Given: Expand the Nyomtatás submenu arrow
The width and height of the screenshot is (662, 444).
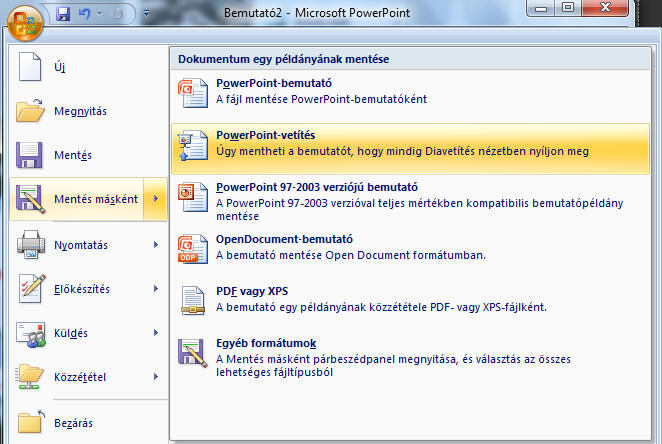Looking at the screenshot, I should (x=156, y=245).
